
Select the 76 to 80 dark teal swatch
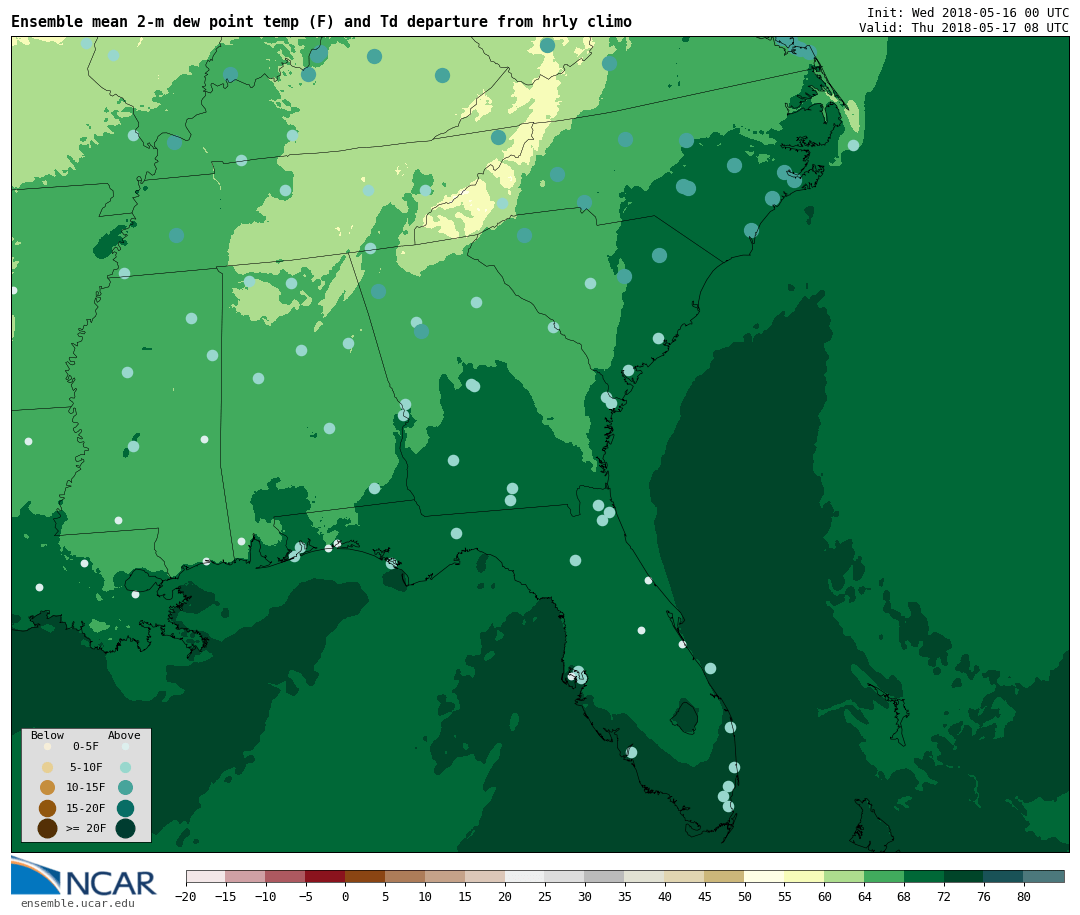point(1003,876)
